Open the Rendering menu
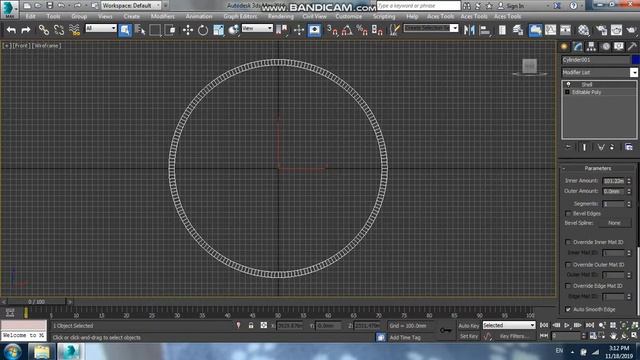 280,16
